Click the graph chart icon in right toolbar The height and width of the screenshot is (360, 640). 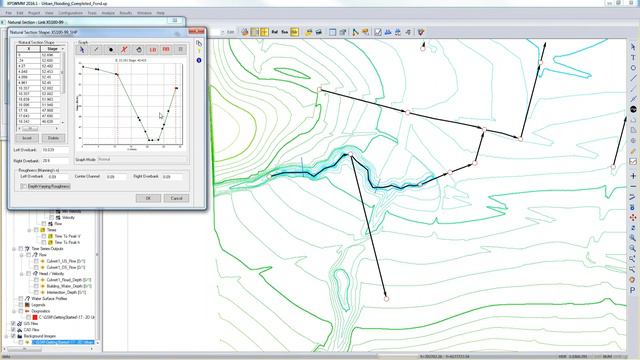pos(633,162)
